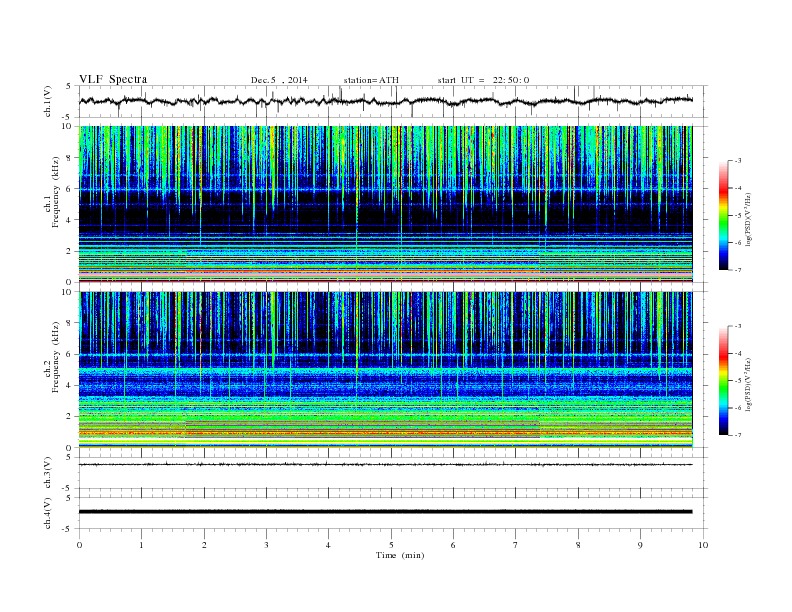Click the 'Time (min)' axis label

400,555
